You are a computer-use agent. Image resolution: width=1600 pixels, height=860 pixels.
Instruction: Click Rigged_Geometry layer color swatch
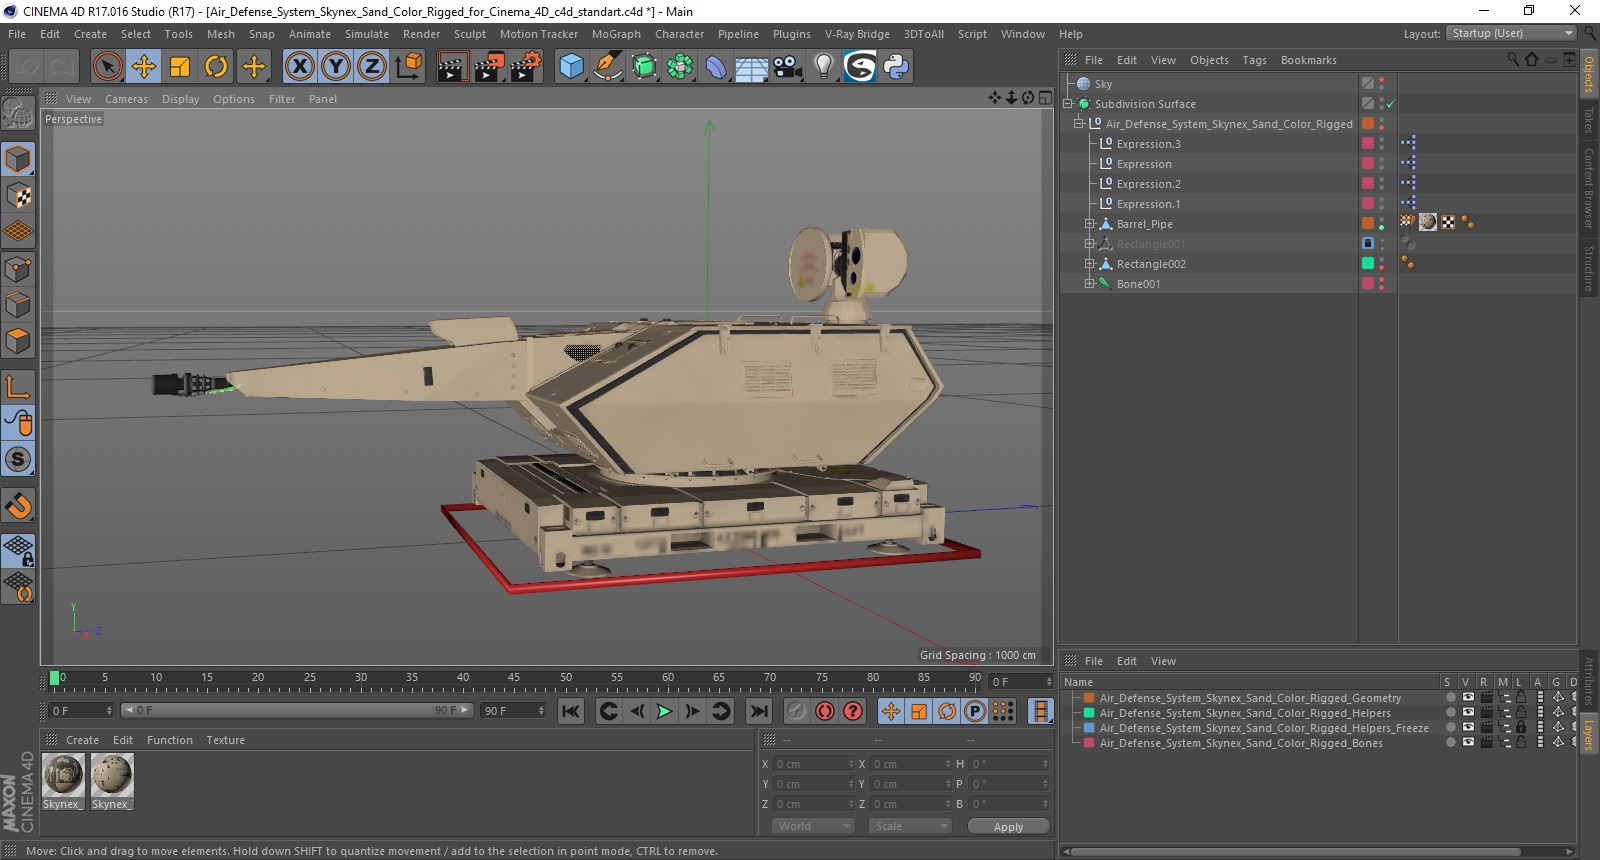(x=1089, y=698)
